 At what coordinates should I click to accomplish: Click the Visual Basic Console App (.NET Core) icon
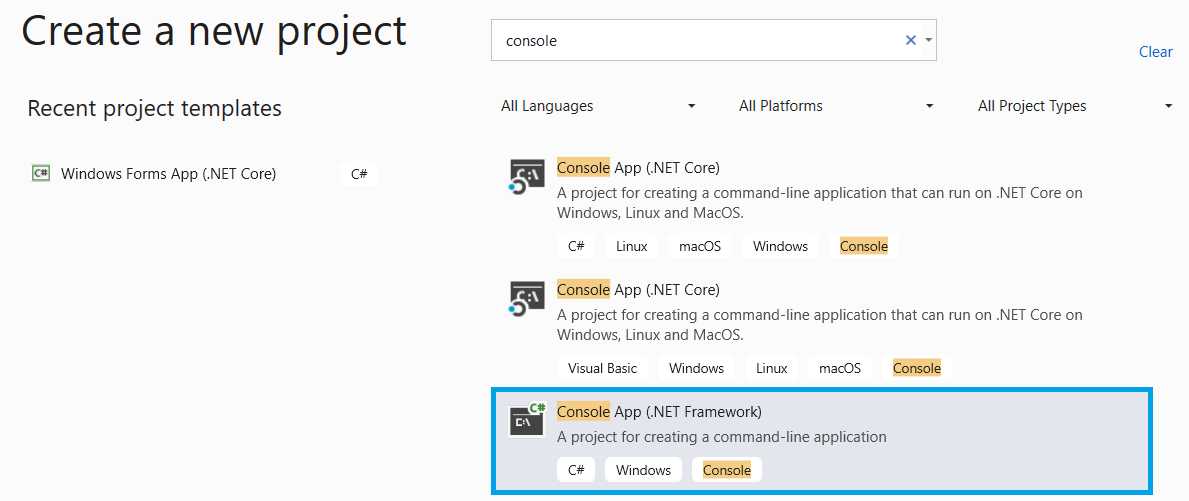pos(526,299)
